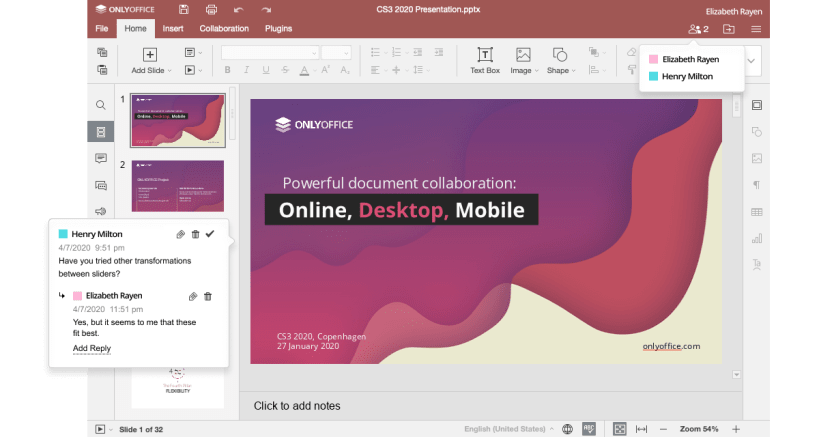Select slide 1 thumbnail

[x=178, y=120]
